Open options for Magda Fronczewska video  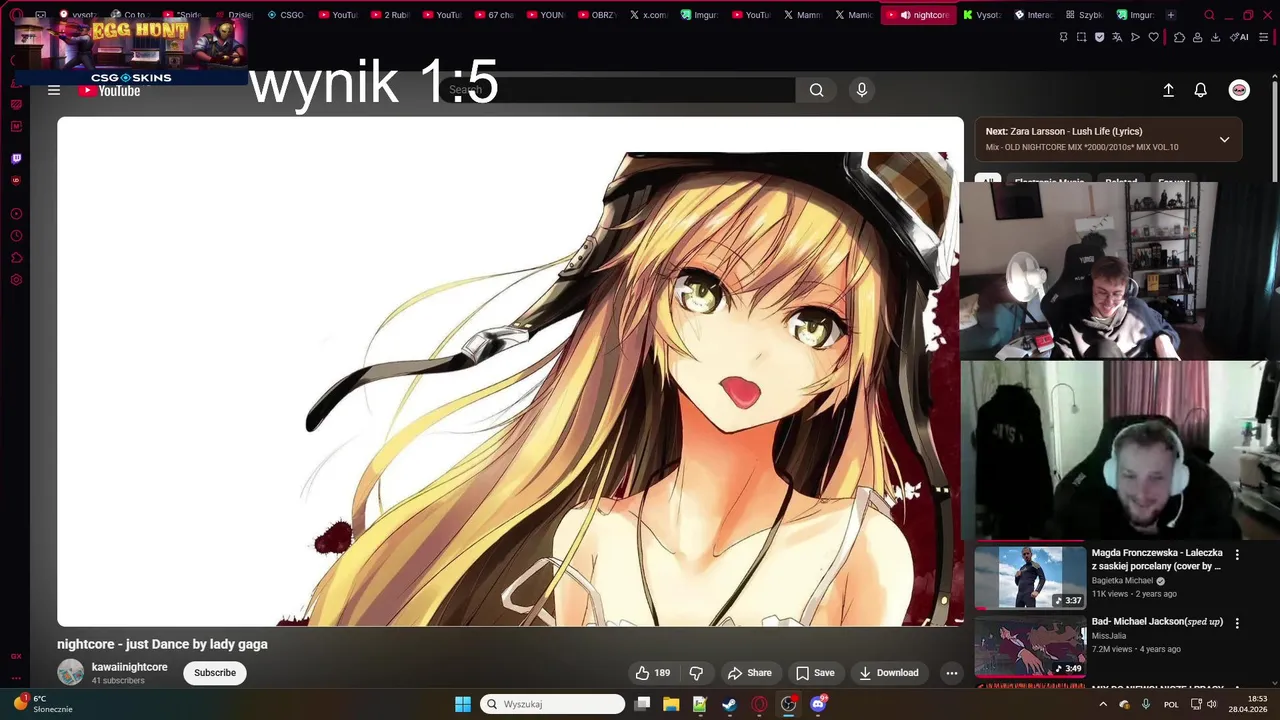click(1237, 554)
